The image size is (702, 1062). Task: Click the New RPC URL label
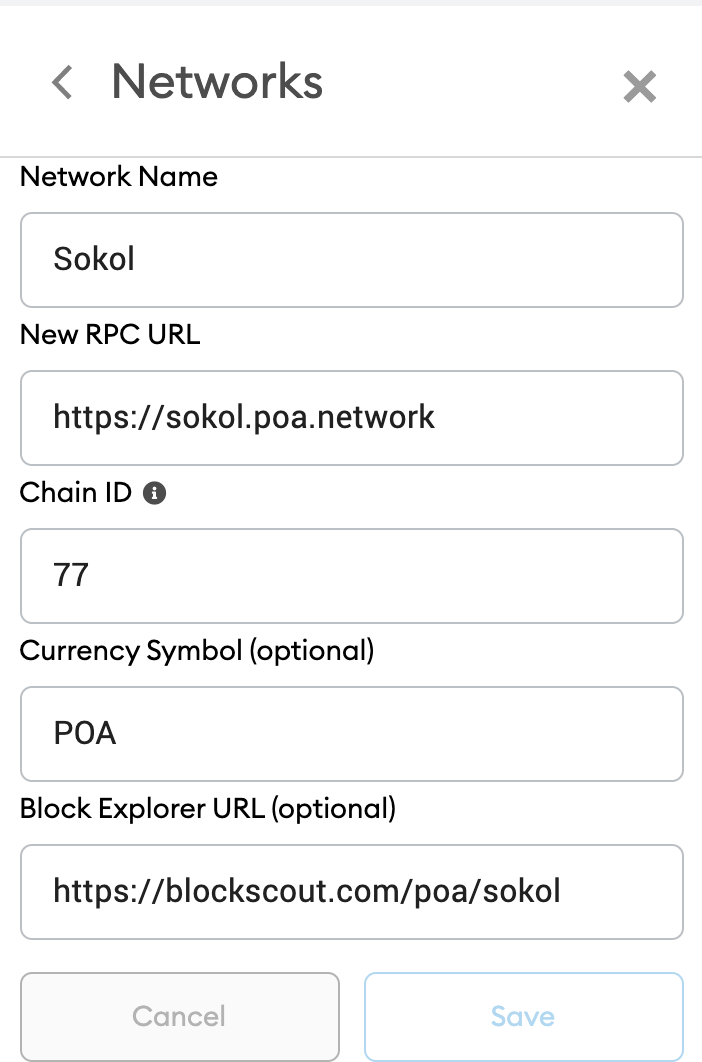(110, 335)
